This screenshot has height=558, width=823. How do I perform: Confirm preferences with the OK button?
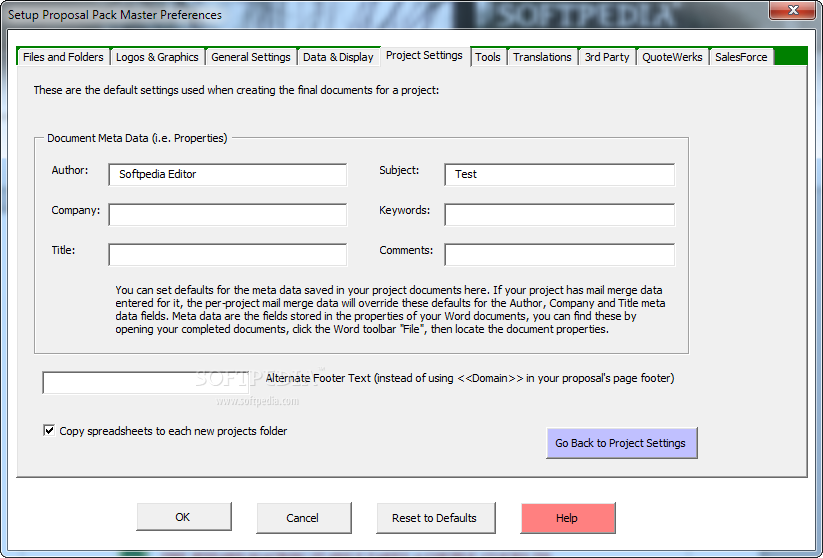click(184, 517)
